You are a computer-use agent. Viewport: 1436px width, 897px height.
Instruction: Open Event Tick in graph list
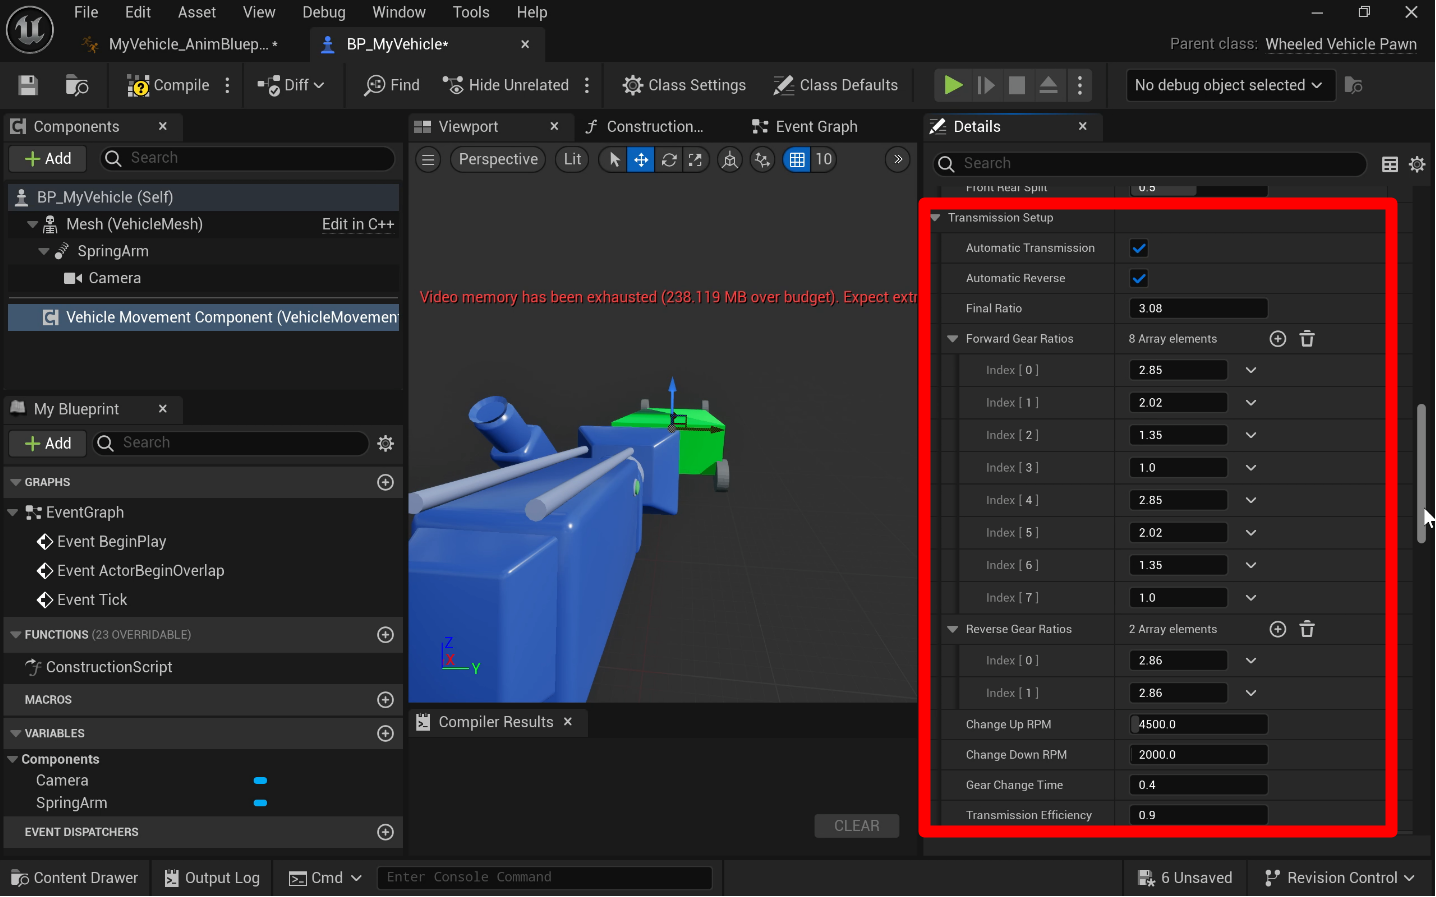point(92,600)
